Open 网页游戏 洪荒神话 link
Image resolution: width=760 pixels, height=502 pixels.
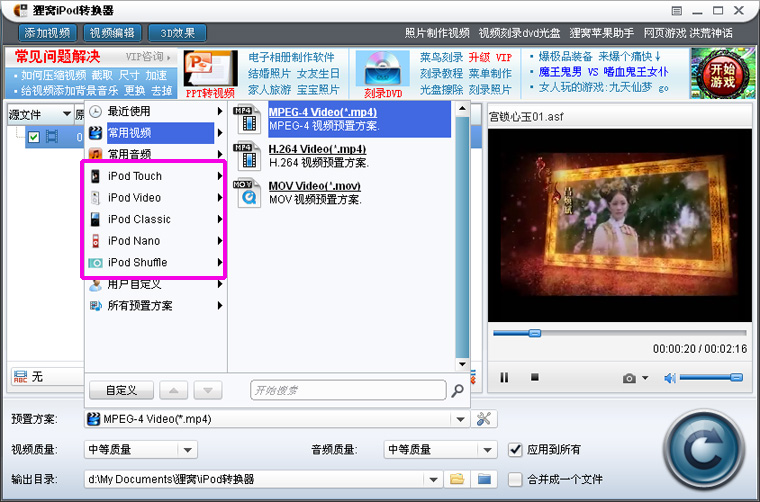688,33
